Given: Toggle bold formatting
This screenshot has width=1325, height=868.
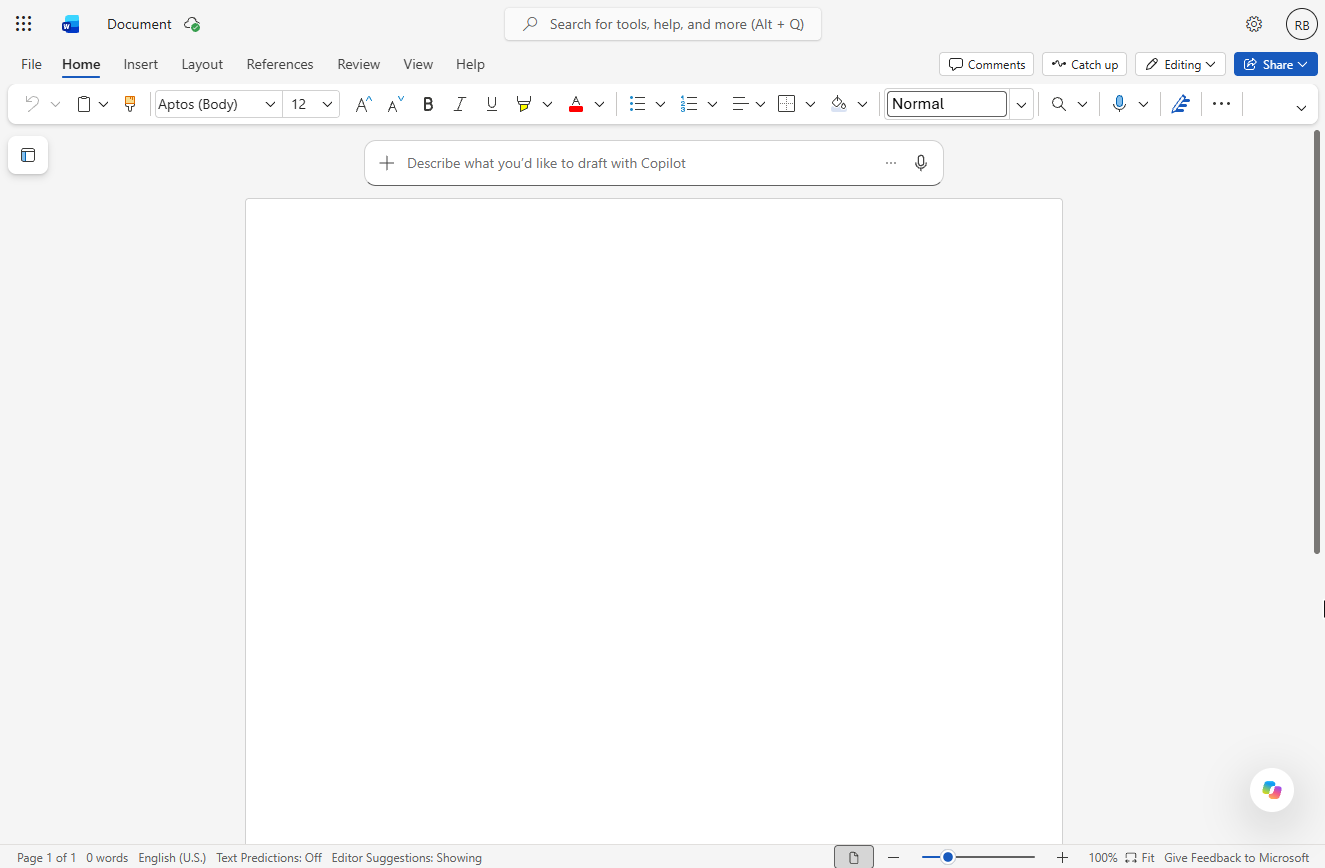Looking at the screenshot, I should [x=428, y=104].
